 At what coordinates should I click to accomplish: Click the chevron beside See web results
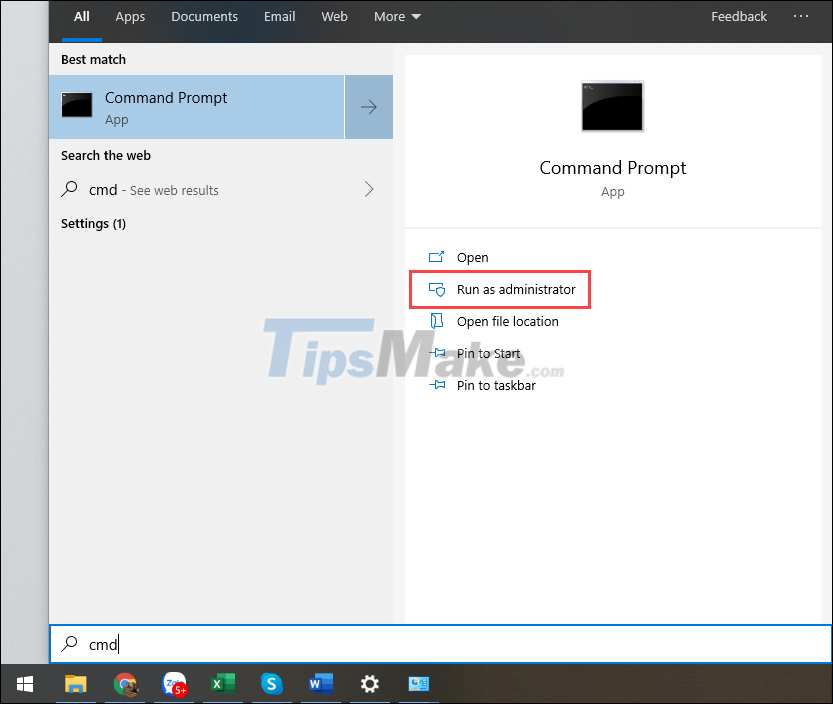[x=369, y=189]
